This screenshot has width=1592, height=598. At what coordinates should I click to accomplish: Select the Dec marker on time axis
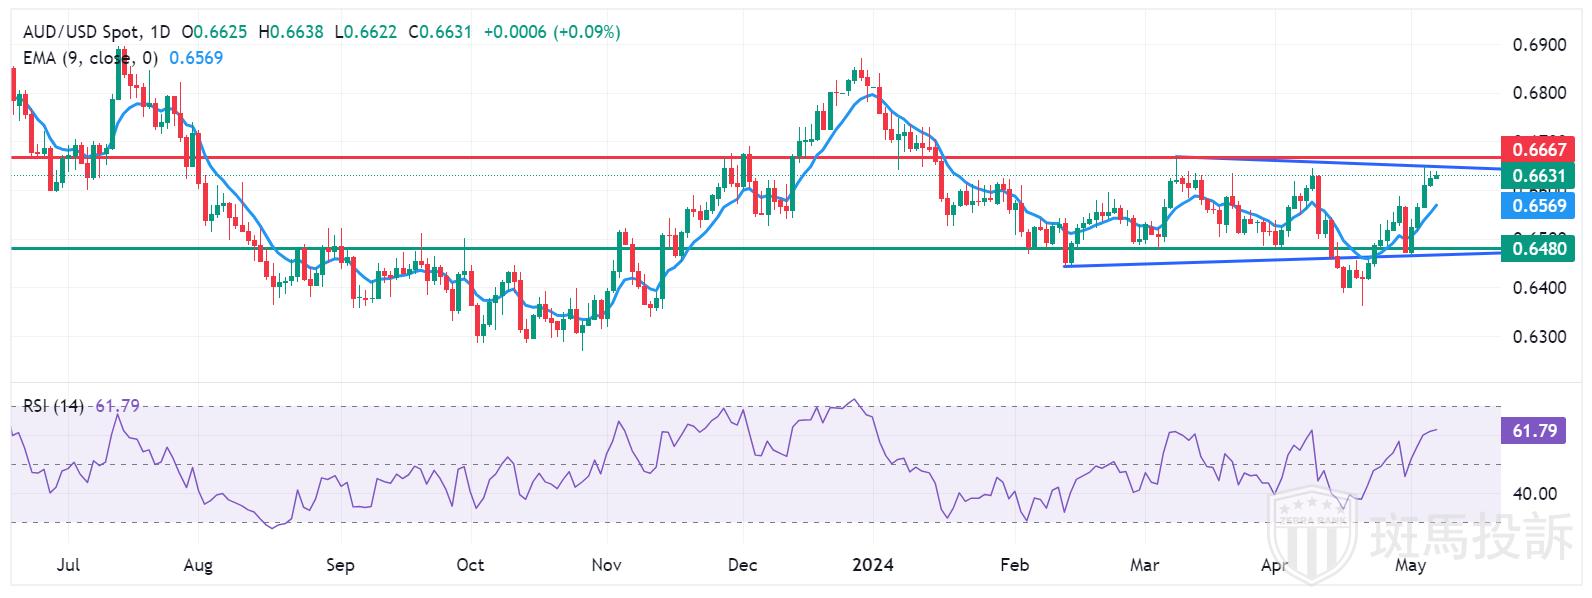(743, 565)
